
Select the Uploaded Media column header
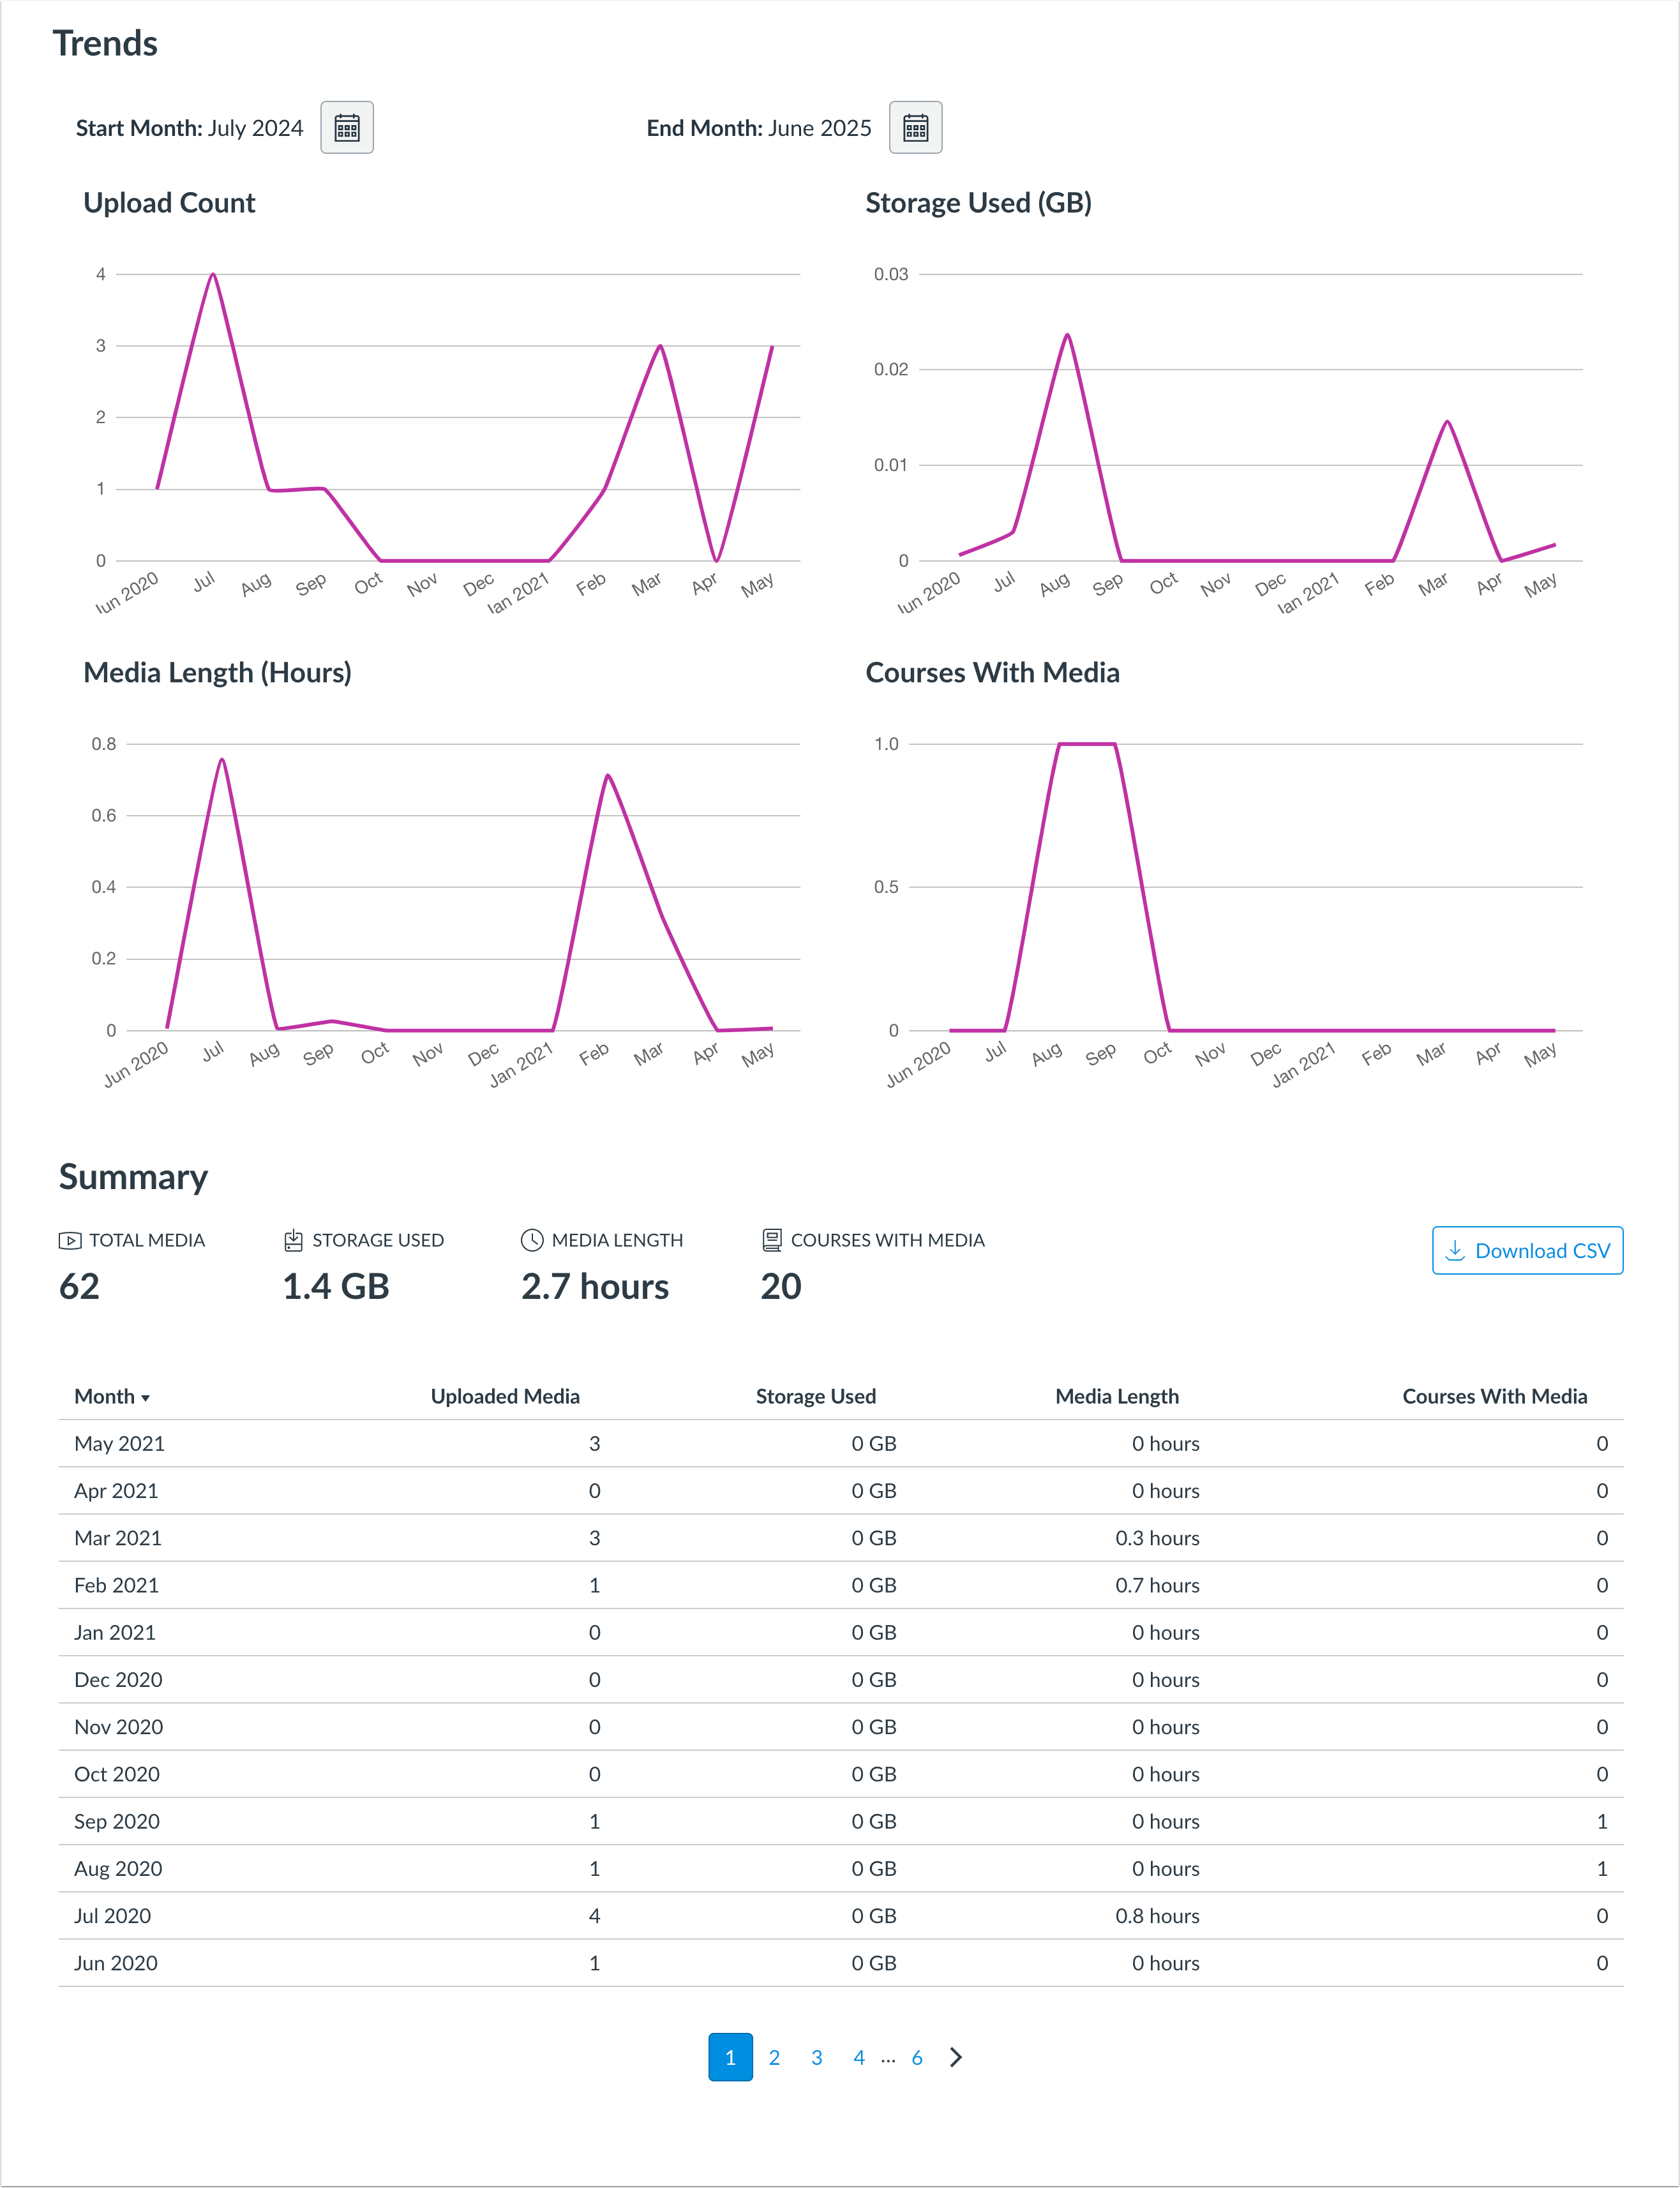[x=505, y=1396]
